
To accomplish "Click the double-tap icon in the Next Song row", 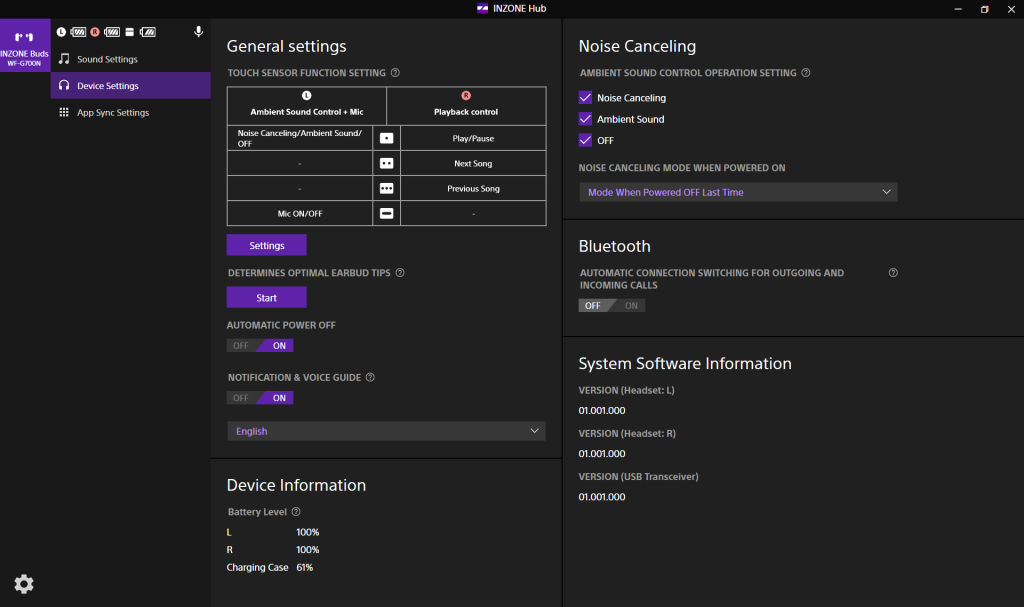I will 387,163.
